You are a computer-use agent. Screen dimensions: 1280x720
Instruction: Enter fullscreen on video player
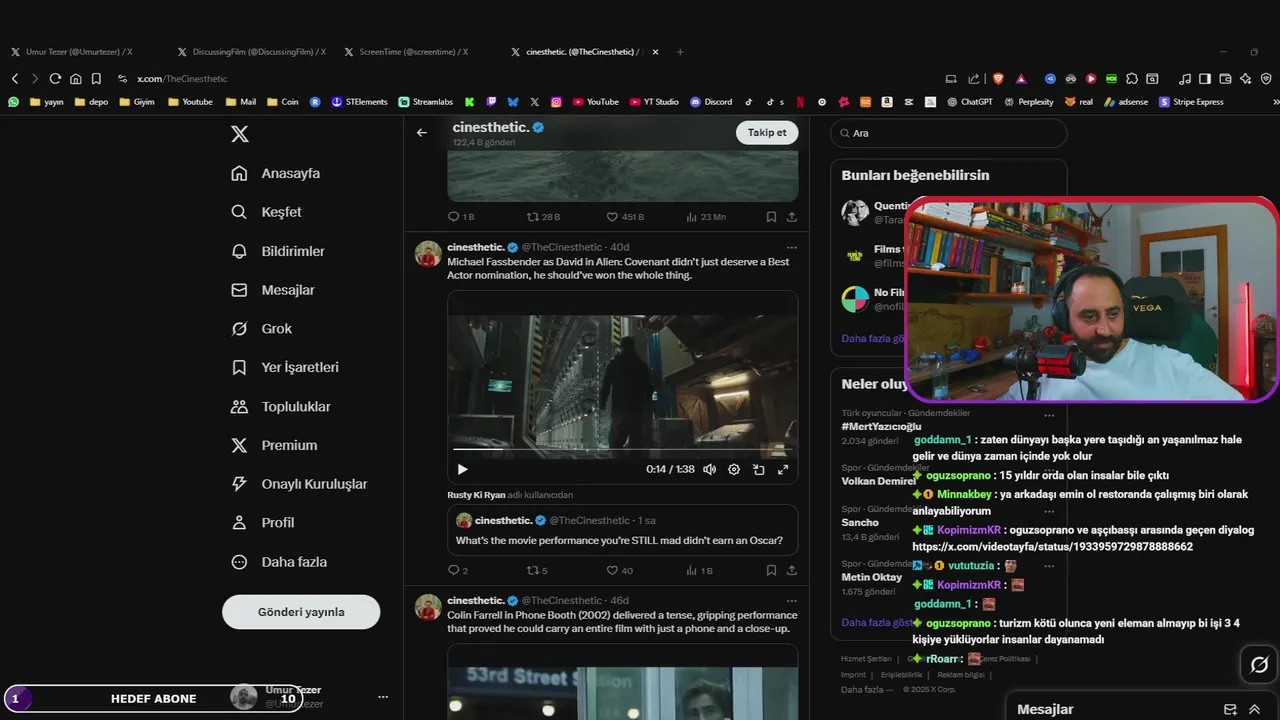coord(783,469)
